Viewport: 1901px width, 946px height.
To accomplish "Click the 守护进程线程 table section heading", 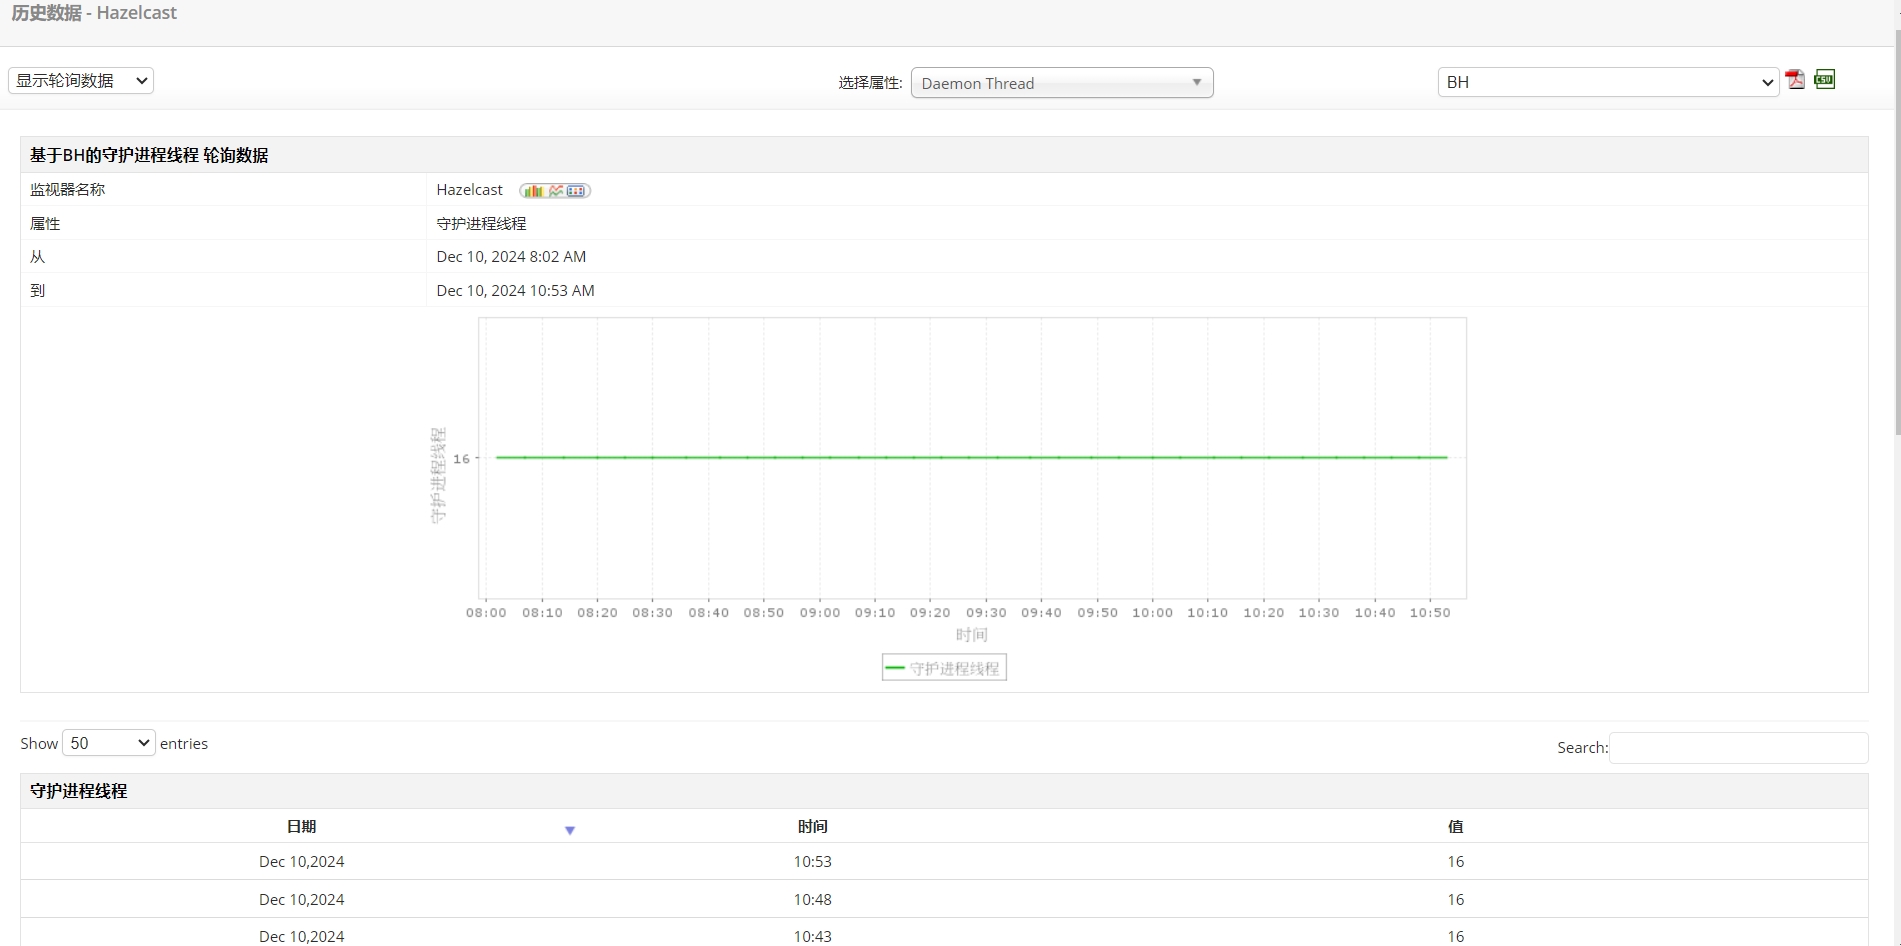I will [78, 791].
